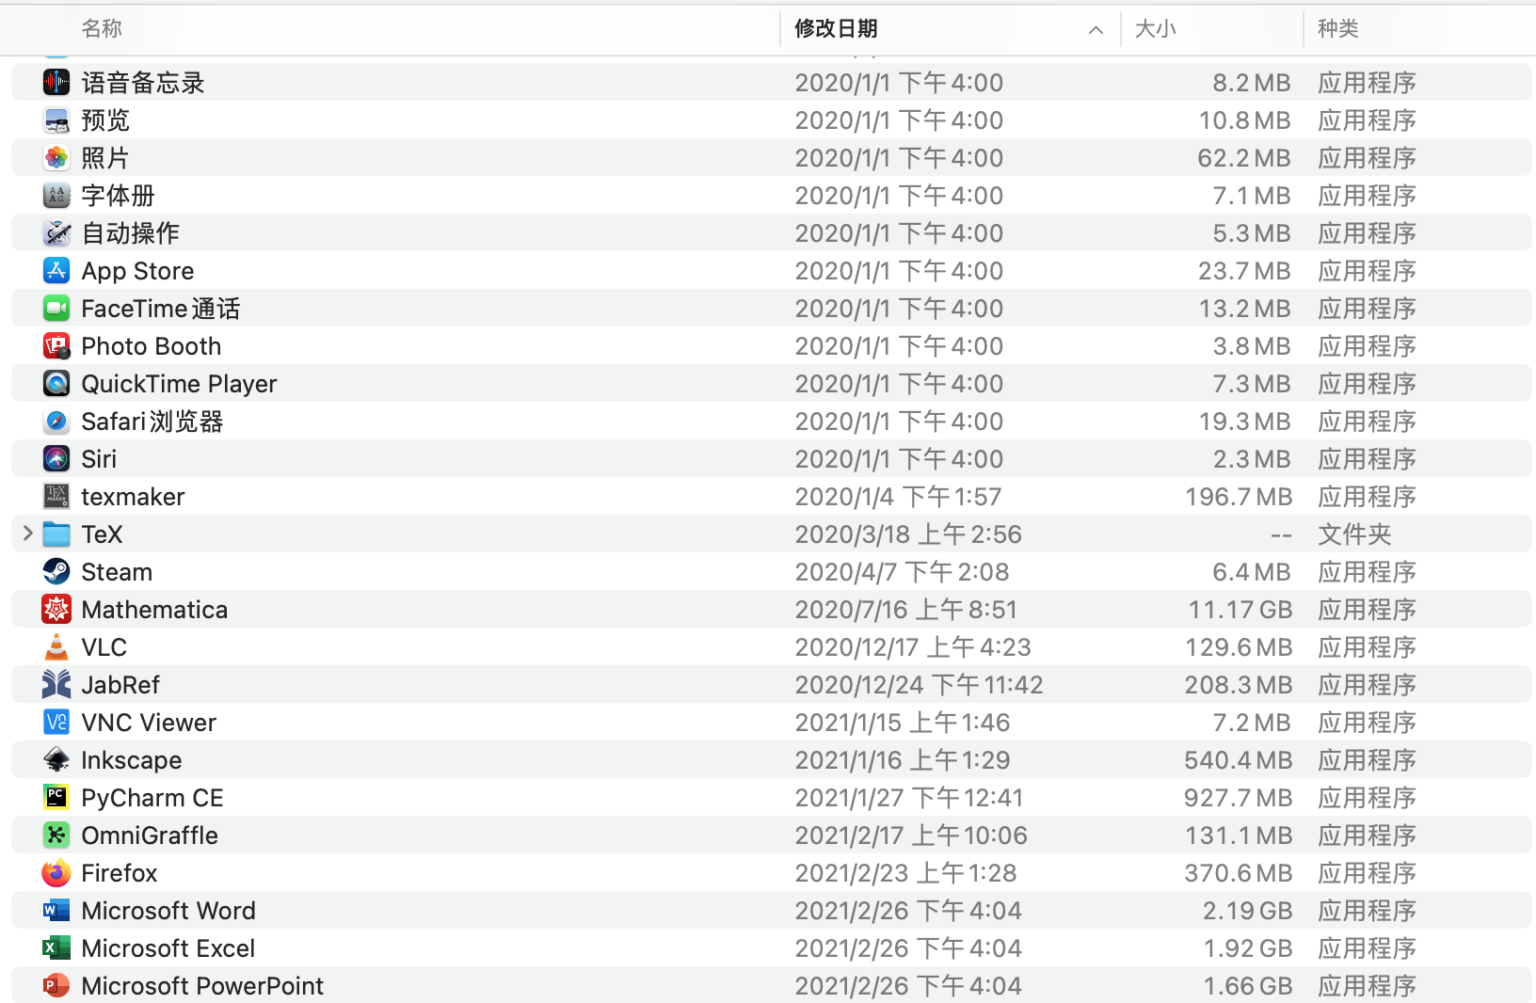Click the Automator (自动操作) icon
This screenshot has height=1003, width=1536.
[x=56, y=233]
